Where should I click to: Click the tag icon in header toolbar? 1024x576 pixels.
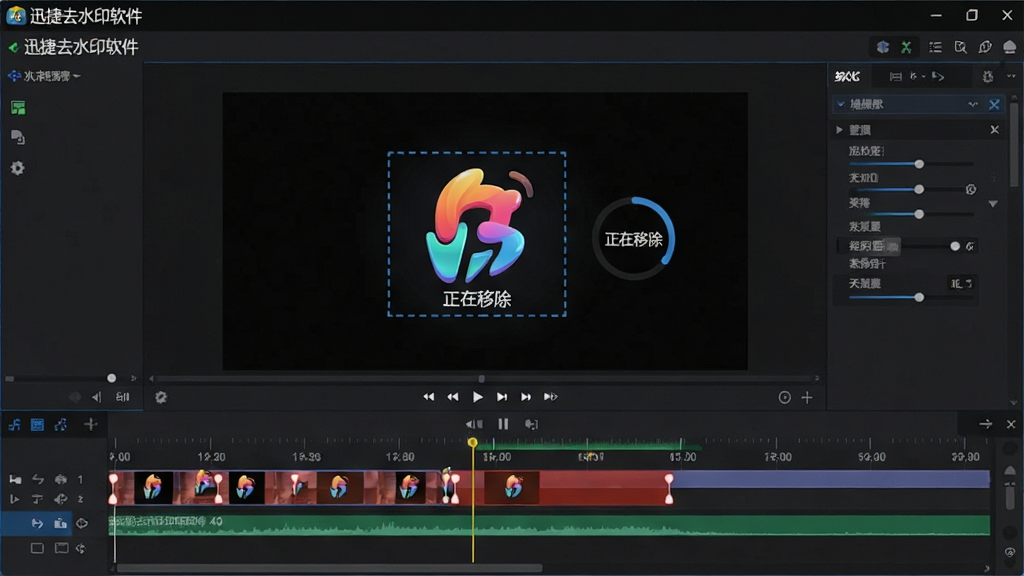985,47
